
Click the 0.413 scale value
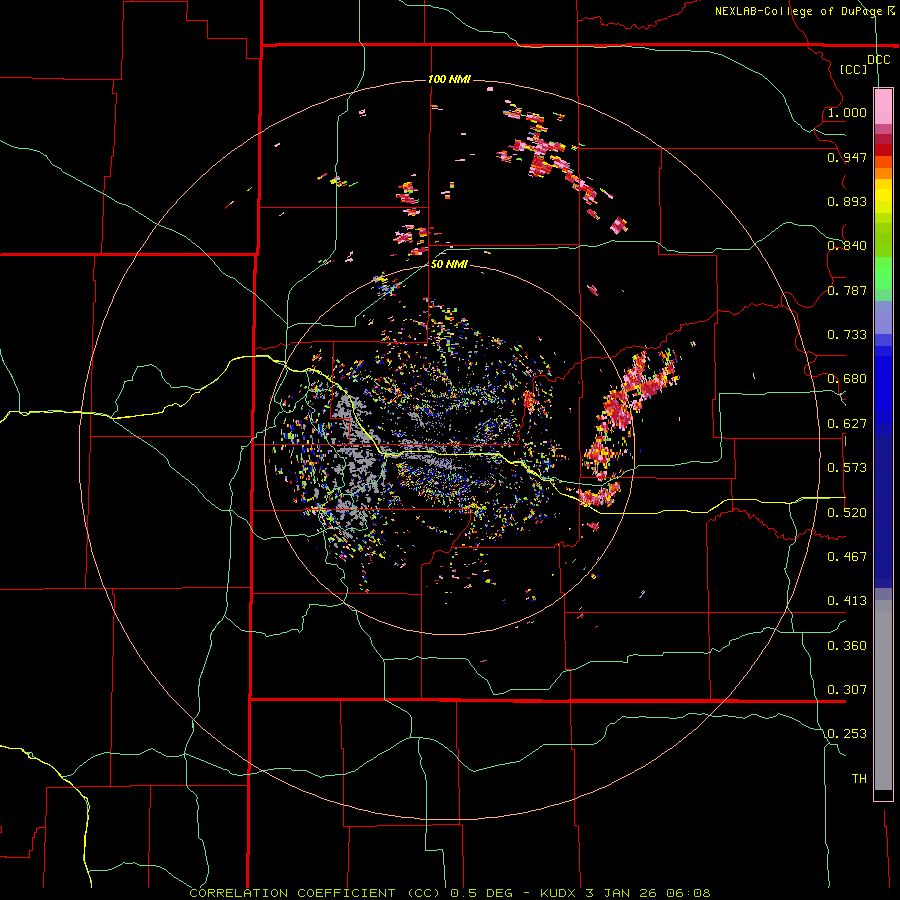click(x=847, y=601)
